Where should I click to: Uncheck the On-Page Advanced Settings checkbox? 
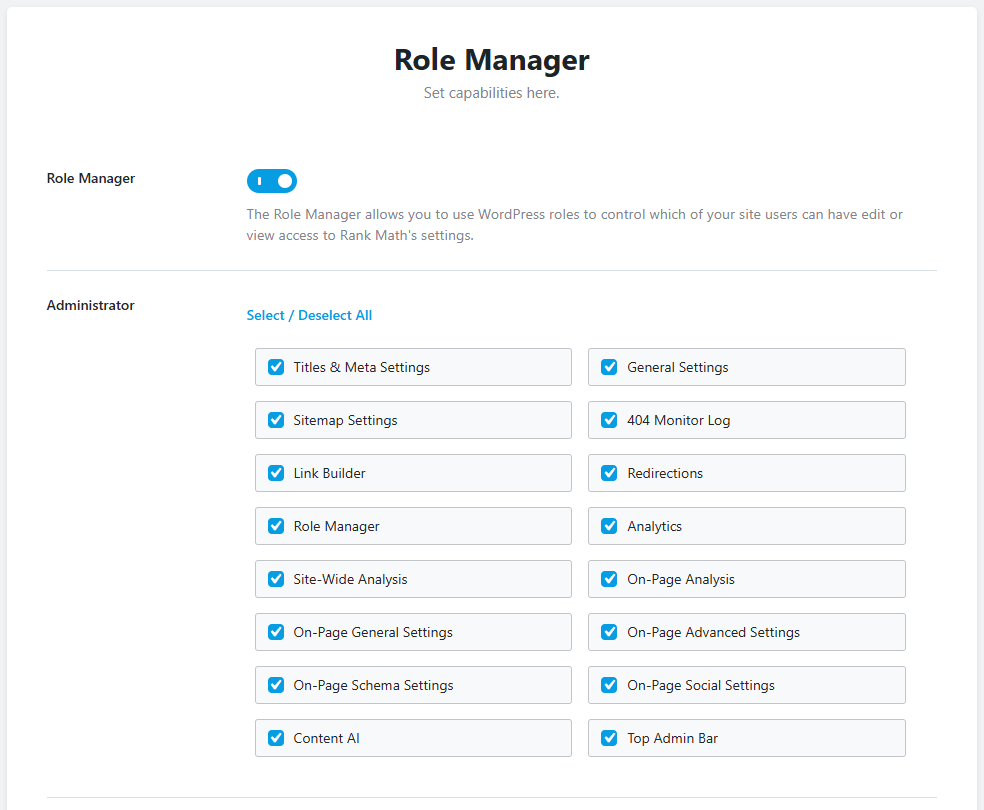(609, 632)
